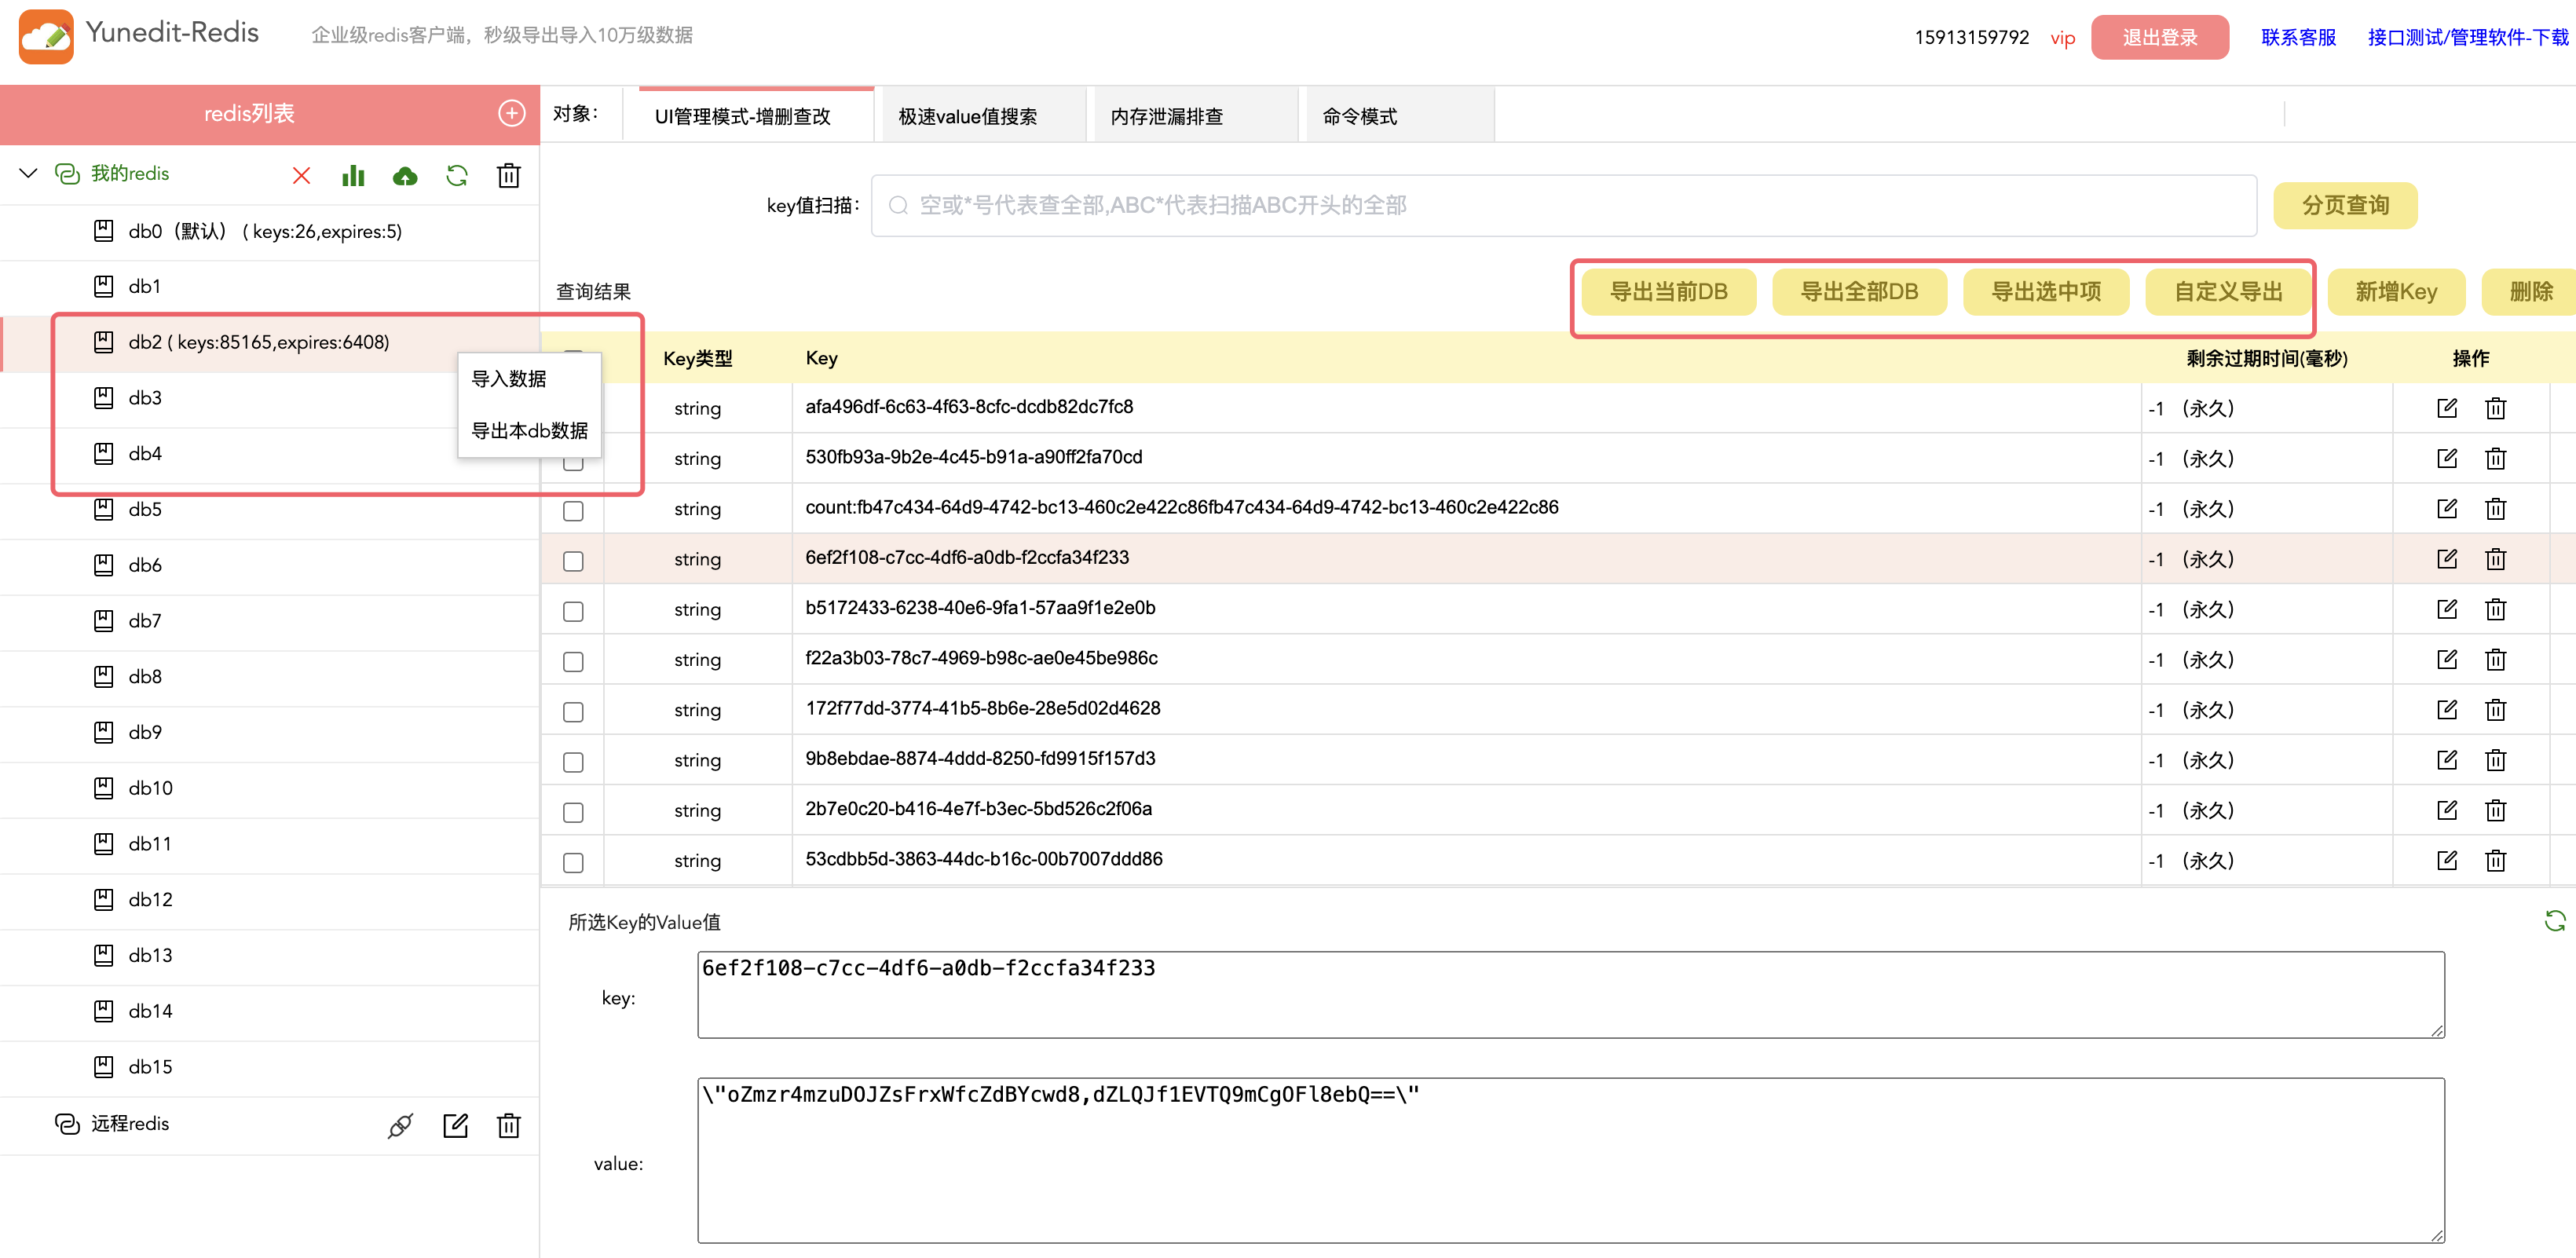
Task: Open the 联系客服 link
Action: tap(2297, 37)
